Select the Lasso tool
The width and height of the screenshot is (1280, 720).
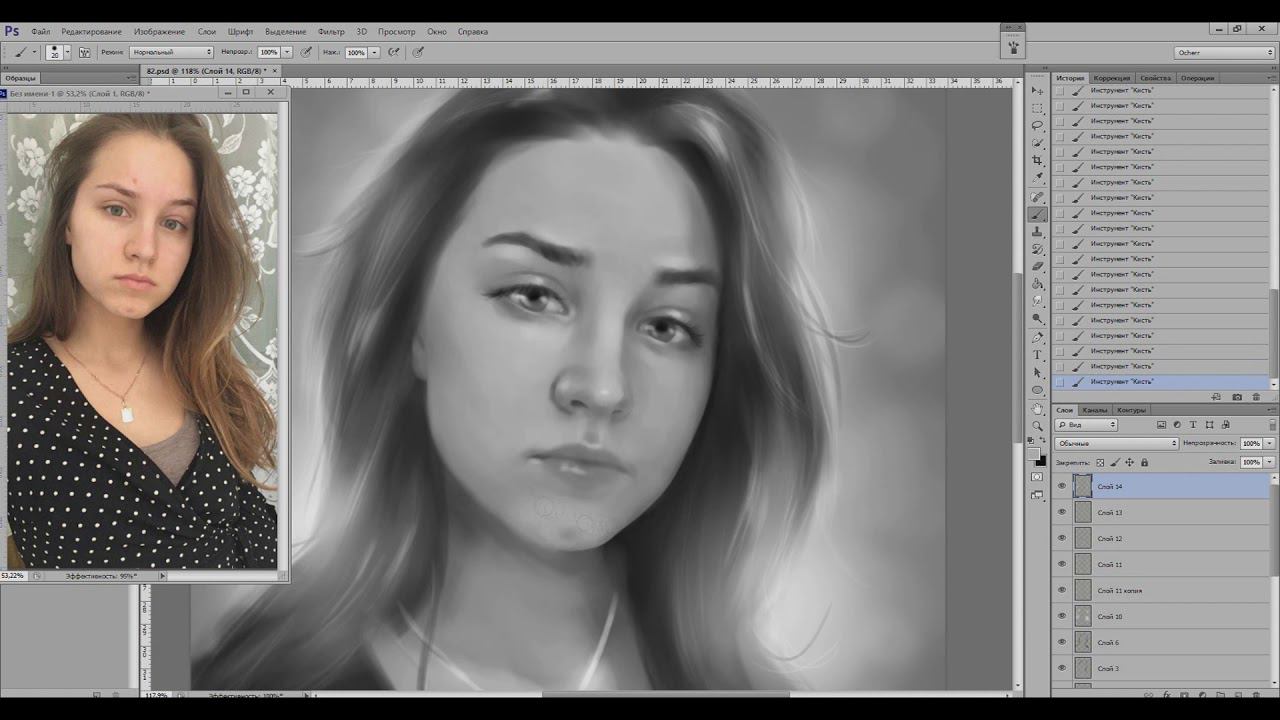click(x=1037, y=125)
